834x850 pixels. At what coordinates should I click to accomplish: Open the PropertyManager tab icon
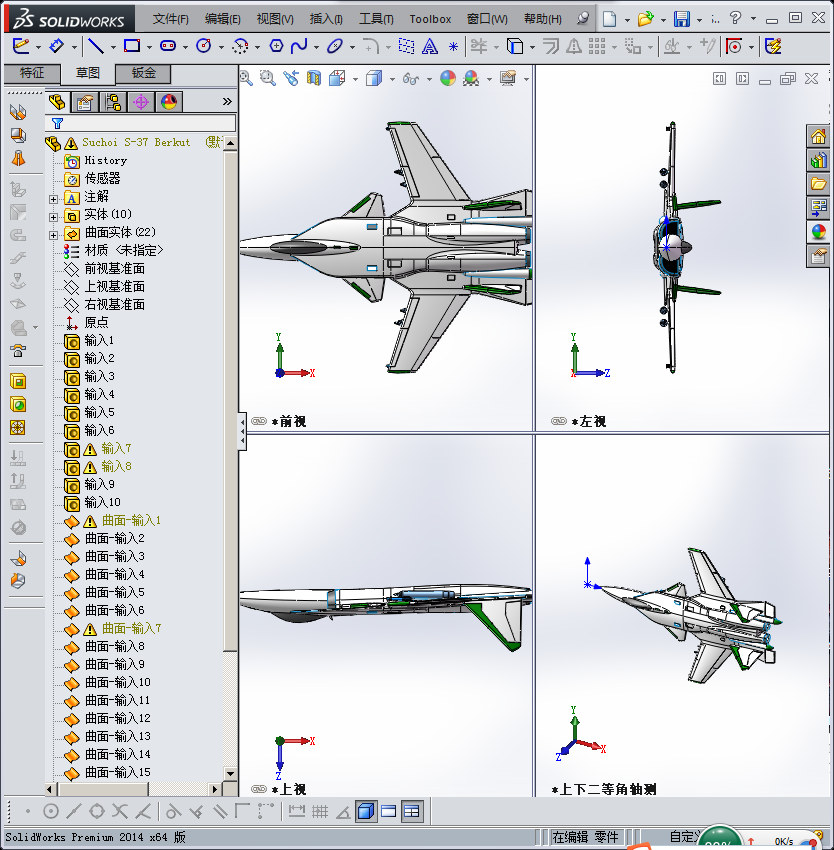click(85, 102)
